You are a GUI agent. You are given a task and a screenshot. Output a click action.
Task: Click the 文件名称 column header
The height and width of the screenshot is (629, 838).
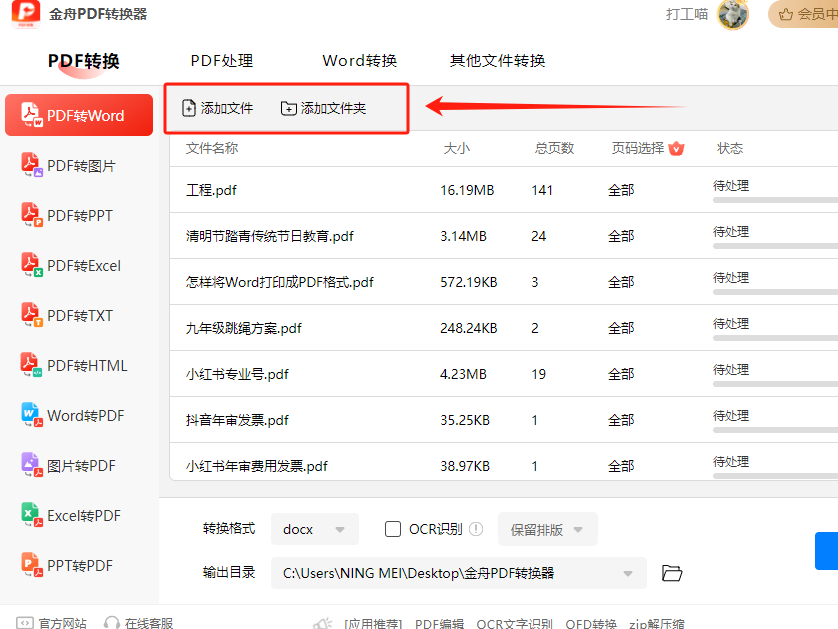(x=212, y=148)
